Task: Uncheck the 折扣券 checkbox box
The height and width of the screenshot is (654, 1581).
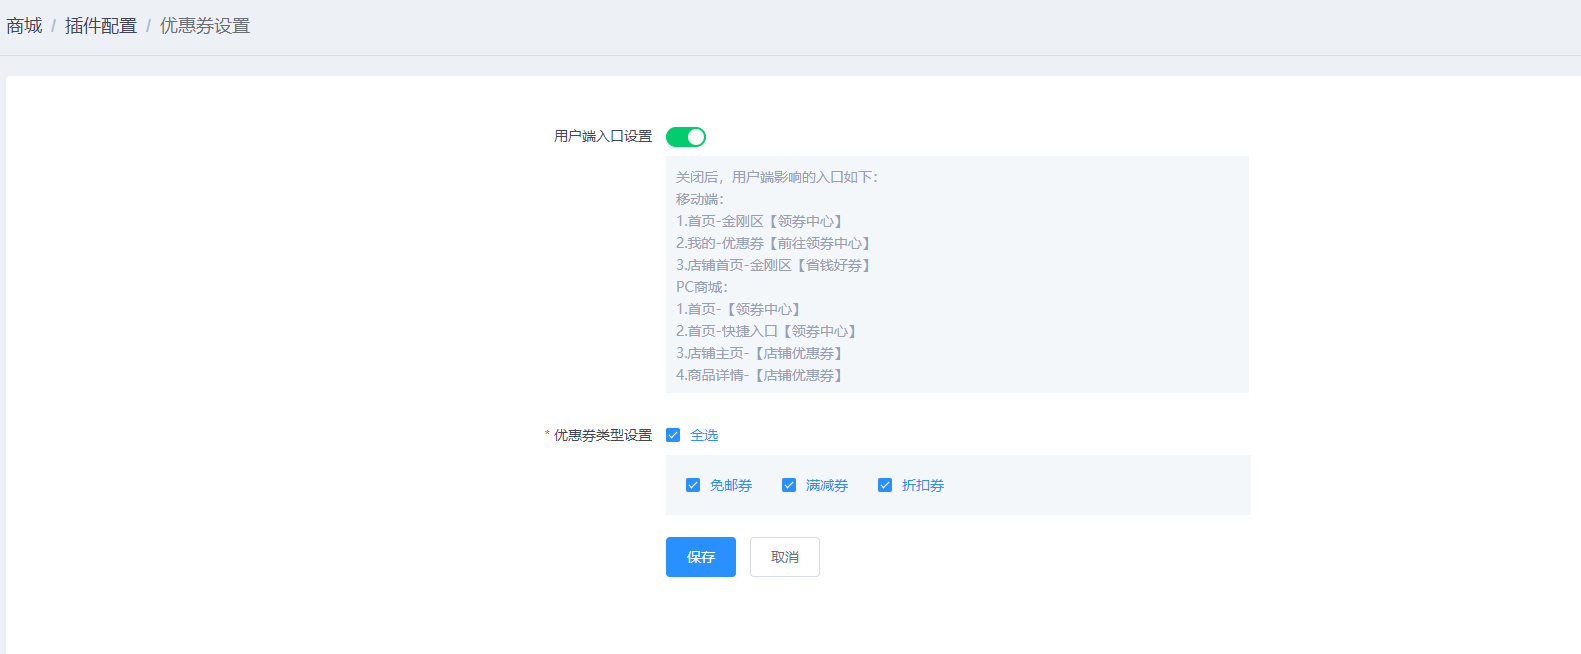Action: [x=885, y=485]
